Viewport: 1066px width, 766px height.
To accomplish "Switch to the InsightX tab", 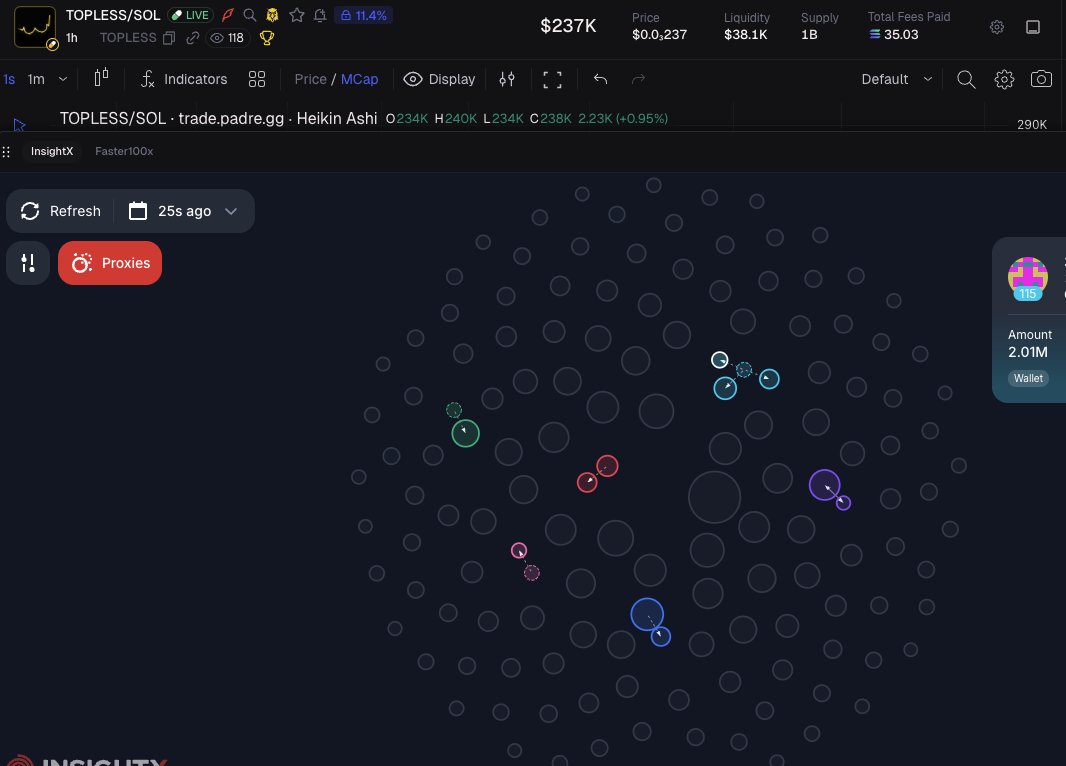I will 52,152.
